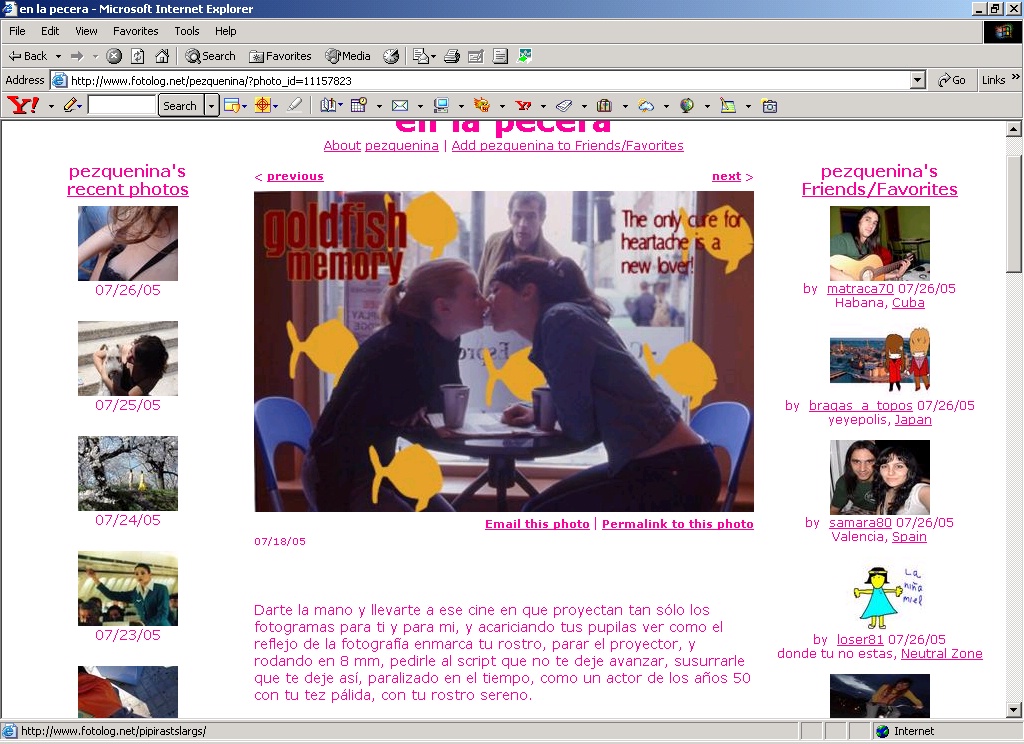Click the scroll down arrow of the page
Viewport: 1024px width, 744px height.
click(1014, 709)
